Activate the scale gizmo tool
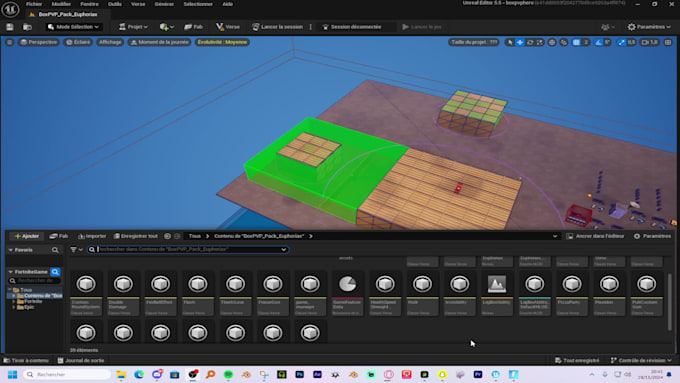The width and height of the screenshot is (680, 383). 539,42
